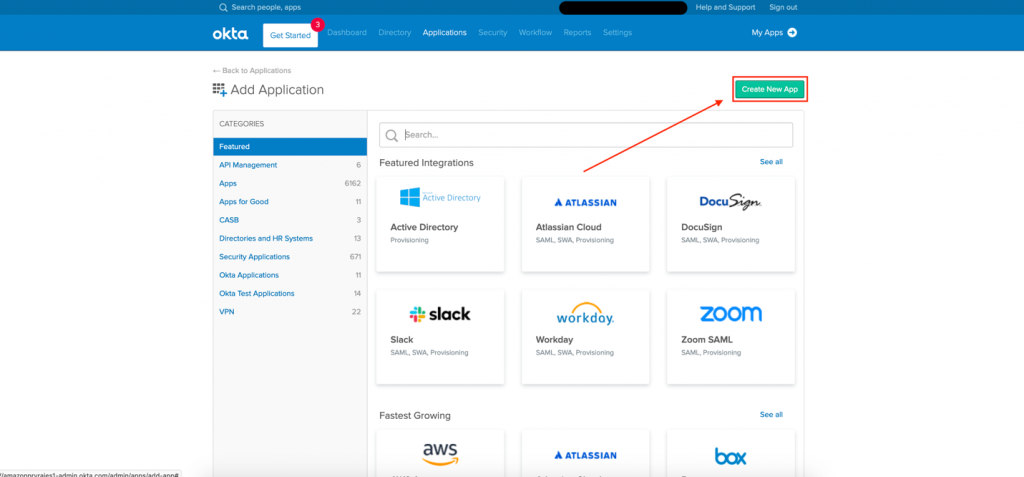The height and width of the screenshot is (477, 1024).
Task: Select the Apps category
Action: 290,184
